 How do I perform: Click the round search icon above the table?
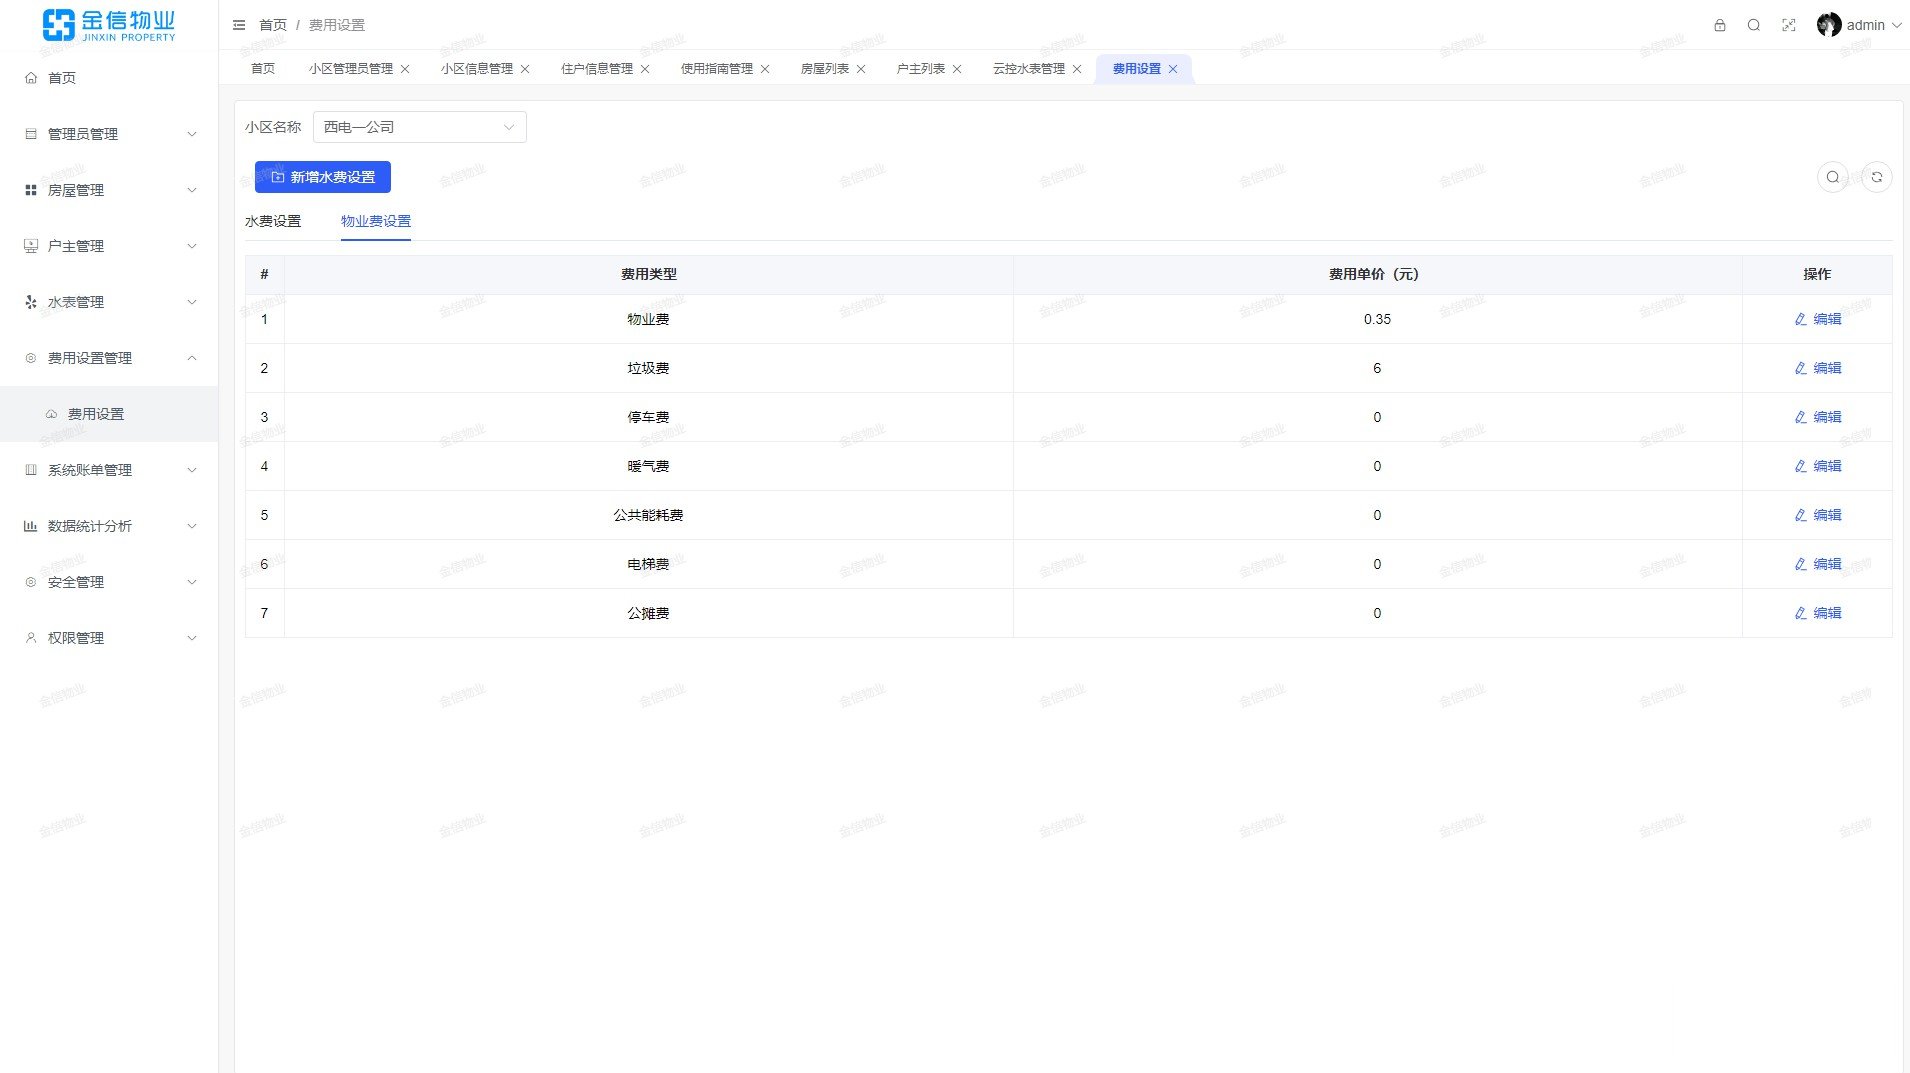(x=1833, y=177)
